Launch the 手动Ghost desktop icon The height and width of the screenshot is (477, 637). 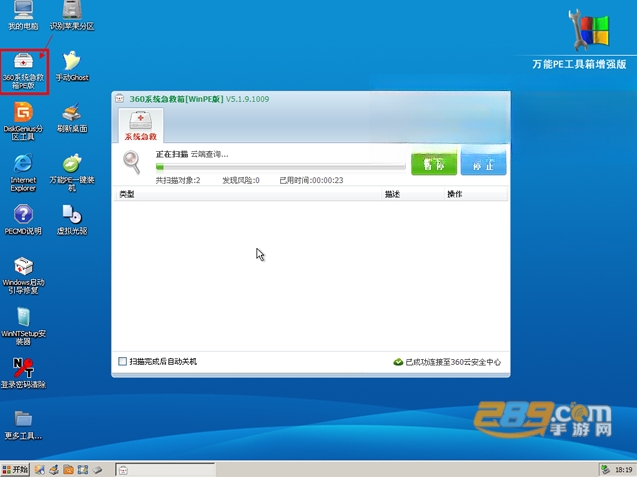pos(72,66)
